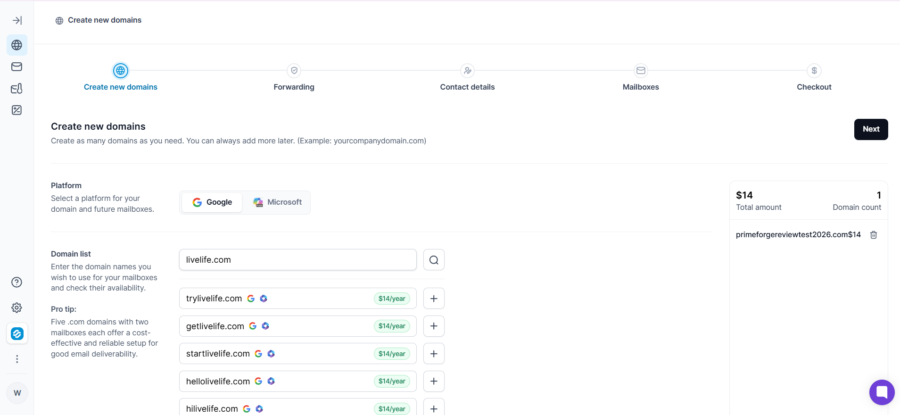
Task: Remove primeforgereviewtest2026.com with the trash icon
Action: [x=874, y=235]
